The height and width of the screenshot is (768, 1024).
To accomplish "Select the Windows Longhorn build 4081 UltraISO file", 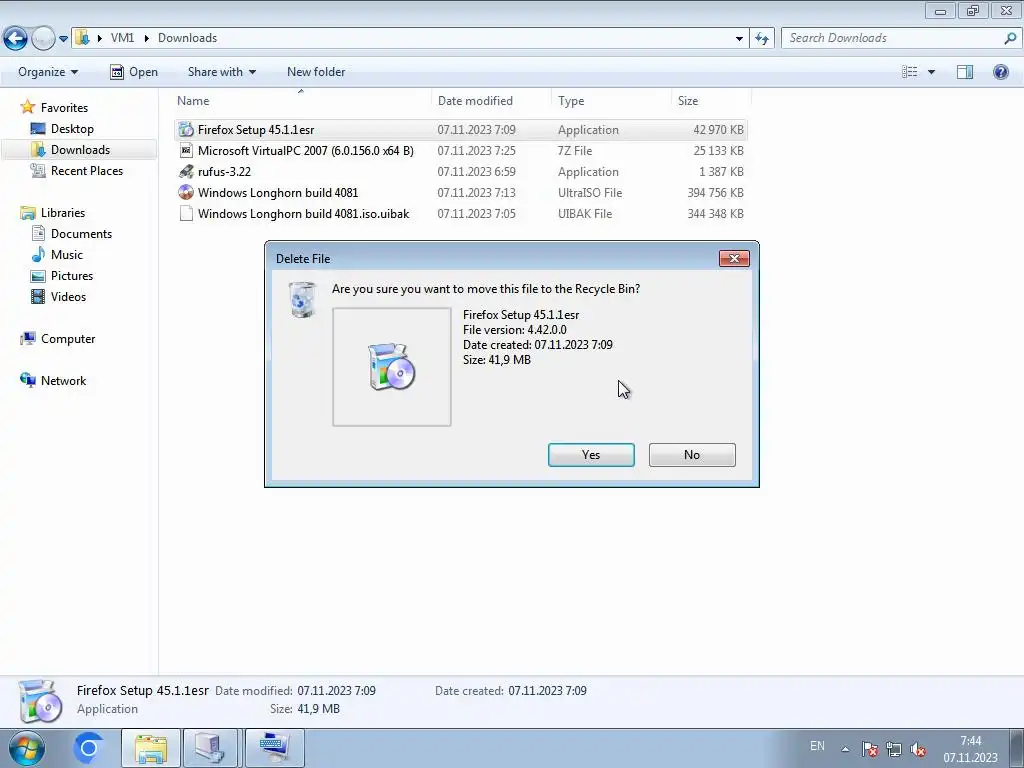I will pyautogui.click(x=460, y=193).
